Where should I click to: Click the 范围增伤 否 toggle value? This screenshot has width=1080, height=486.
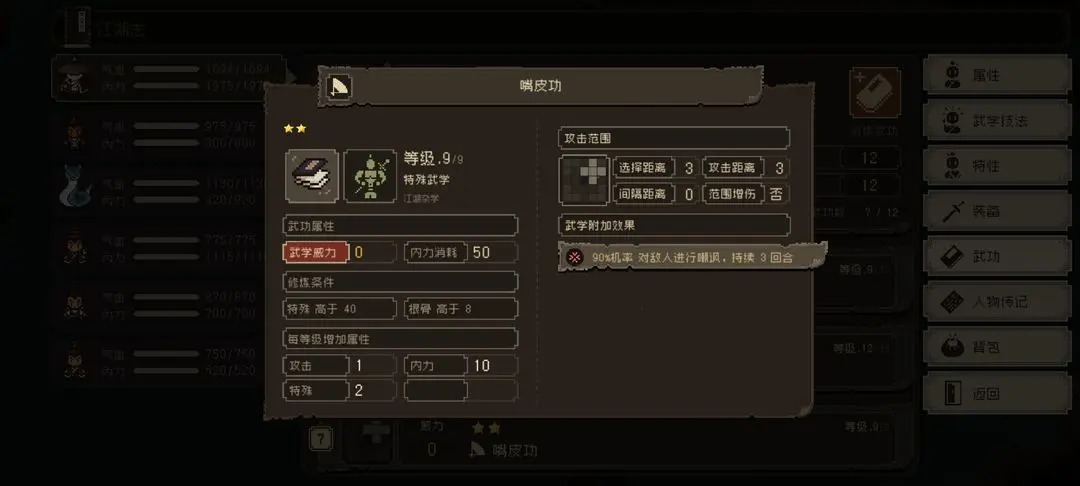click(776, 194)
